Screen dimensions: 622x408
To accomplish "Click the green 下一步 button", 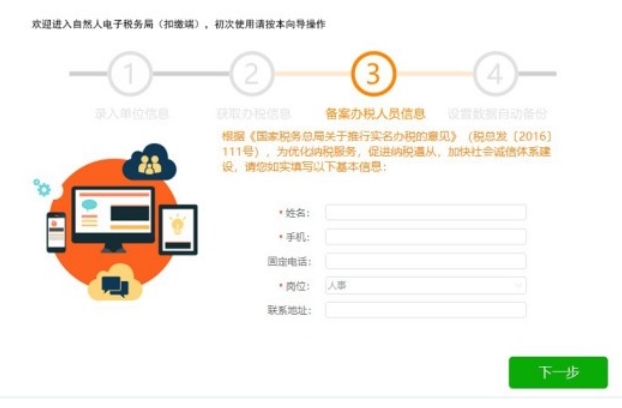I will pyautogui.click(x=559, y=372).
